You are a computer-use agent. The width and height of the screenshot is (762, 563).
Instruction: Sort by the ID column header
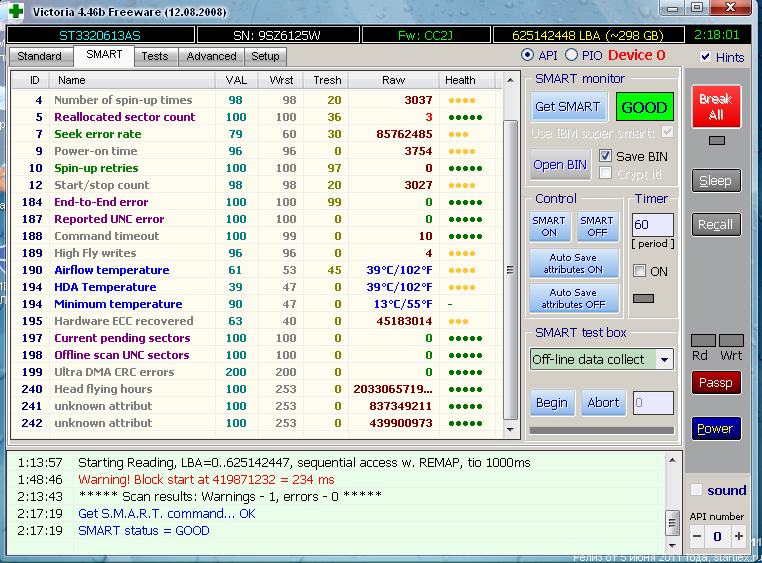click(x=30, y=80)
